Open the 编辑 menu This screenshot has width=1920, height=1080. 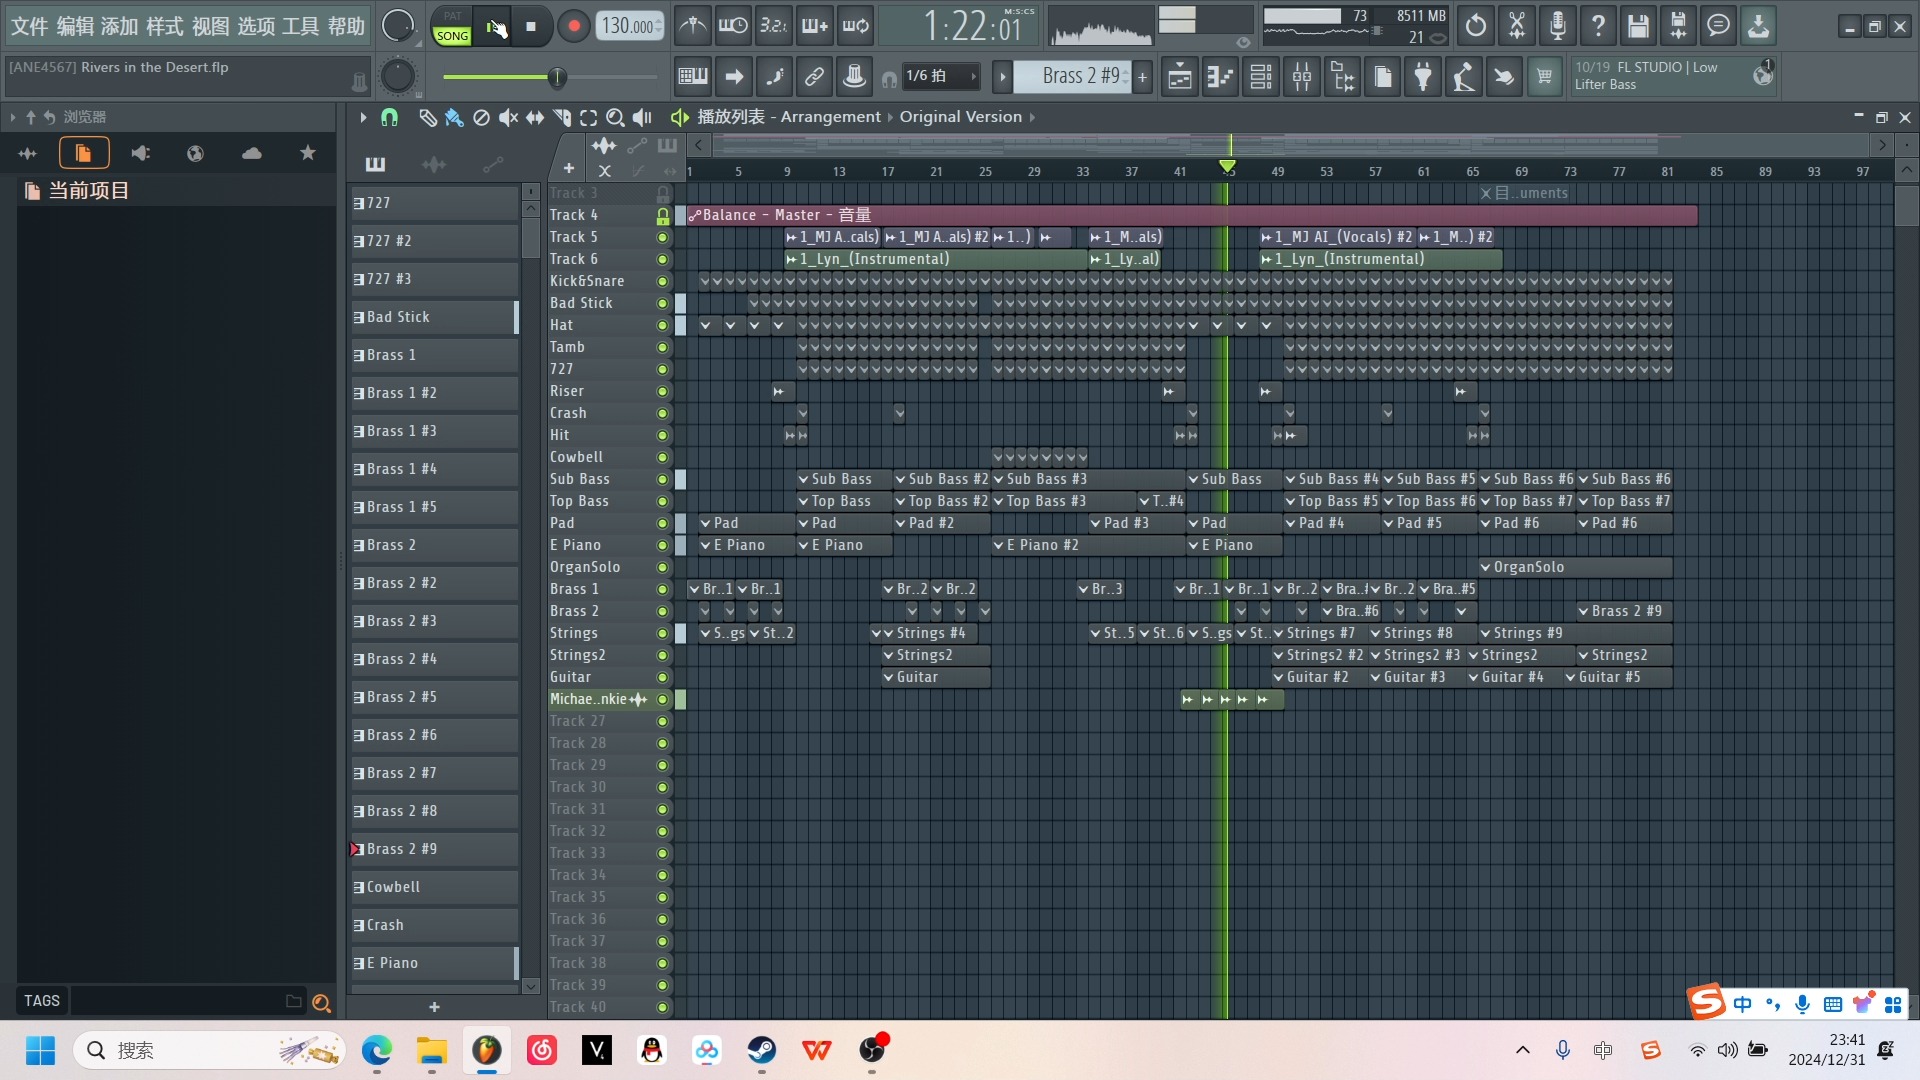(75, 26)
